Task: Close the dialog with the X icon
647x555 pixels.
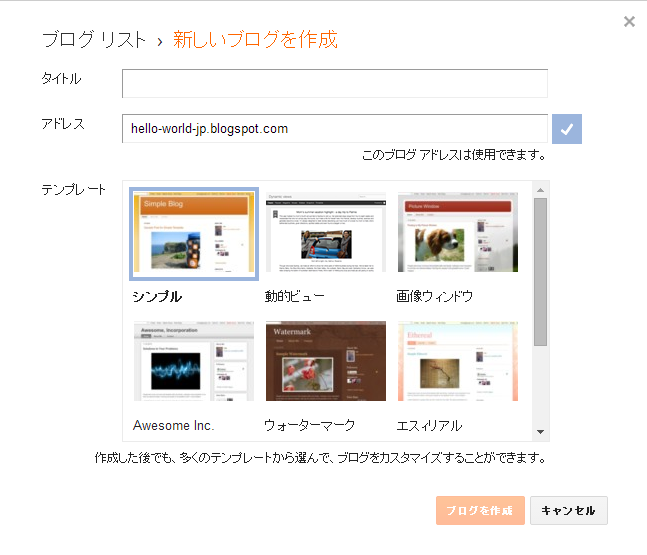Action: click(x=629, y=21)
